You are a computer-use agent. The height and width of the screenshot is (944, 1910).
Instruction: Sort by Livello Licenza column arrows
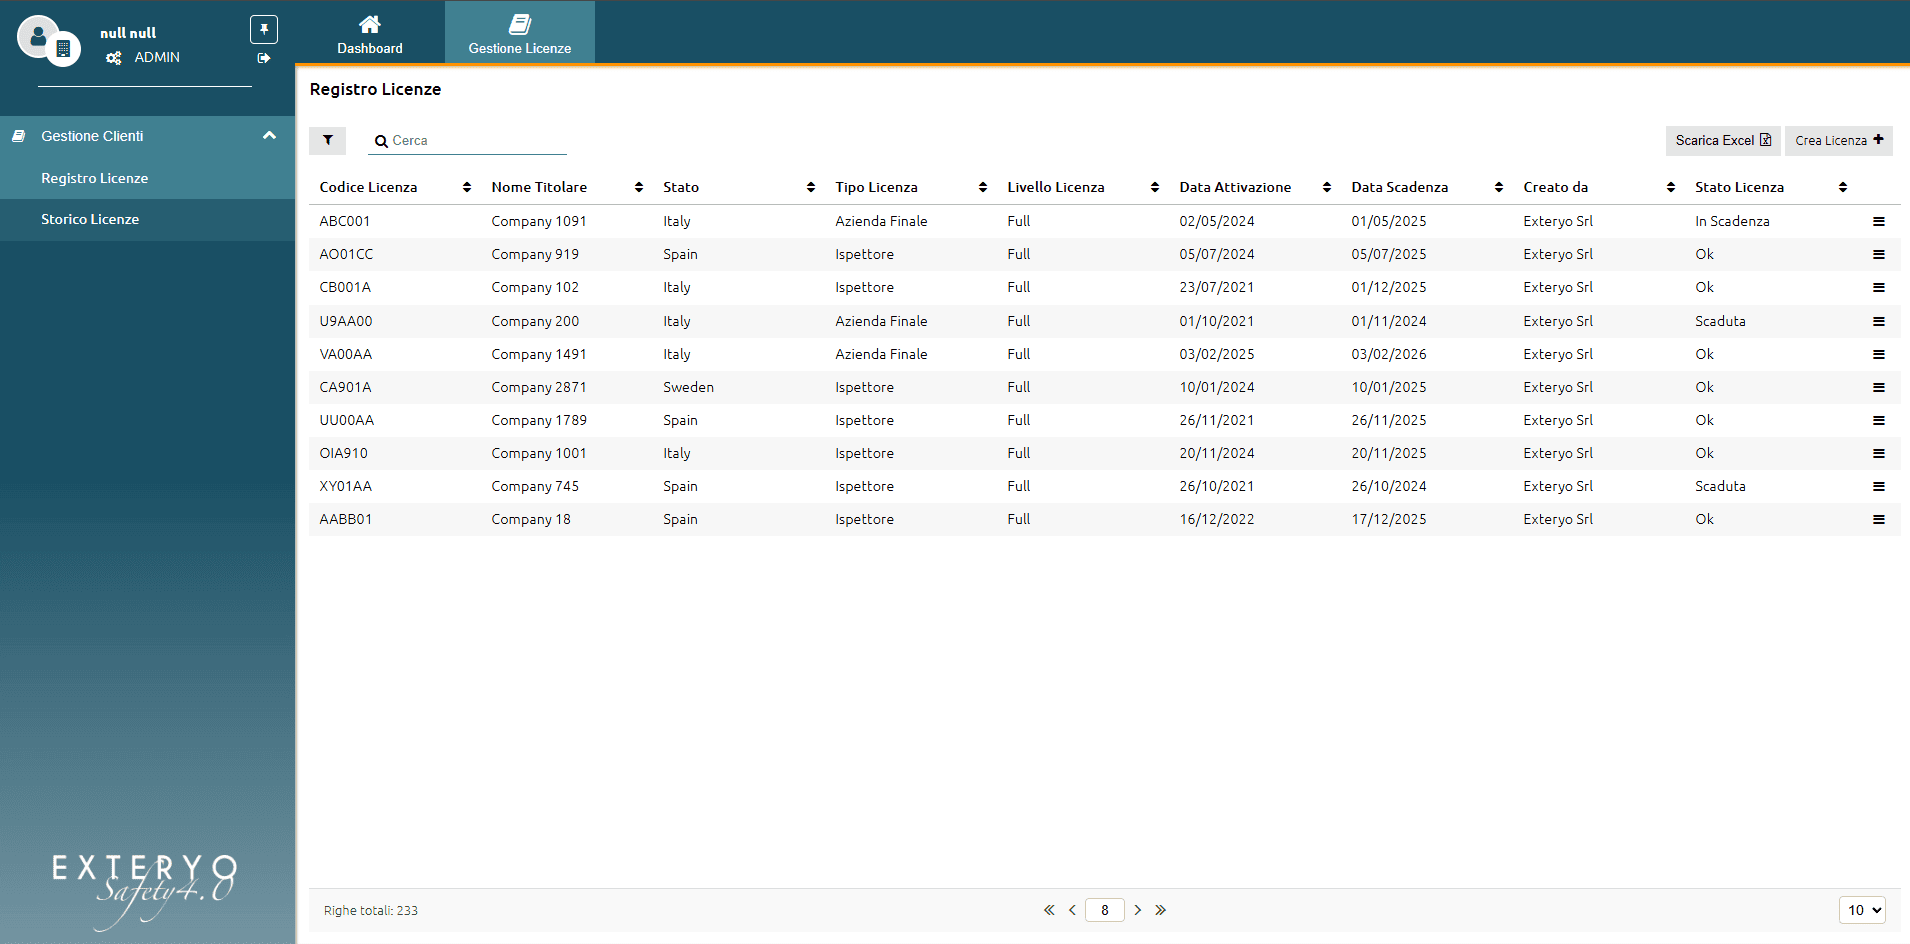[x=1155, y=187]
